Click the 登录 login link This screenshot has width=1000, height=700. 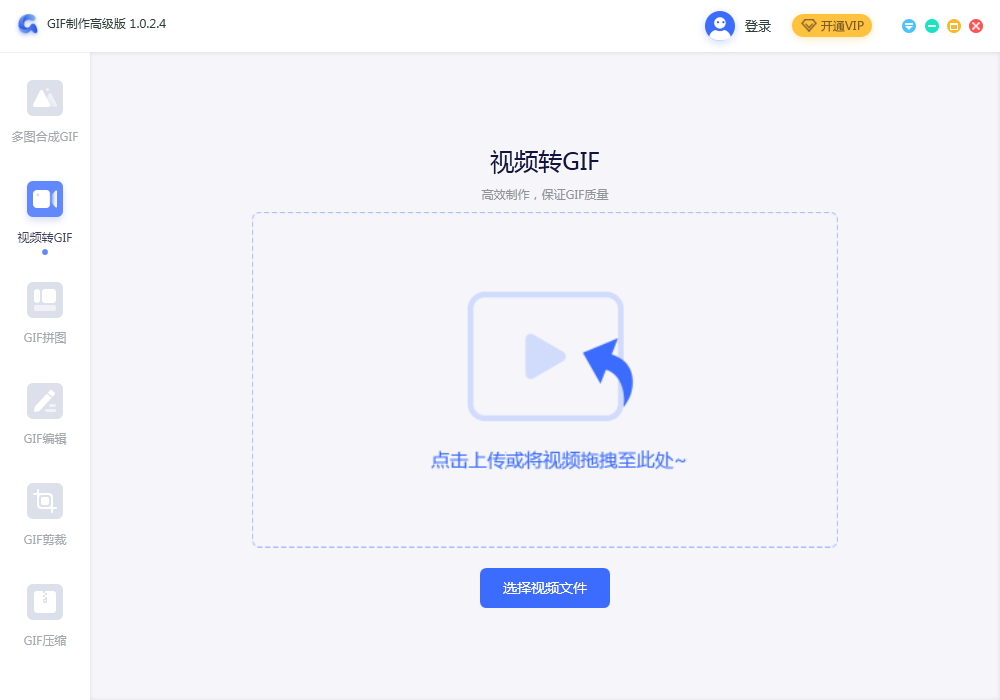point(758,26)
